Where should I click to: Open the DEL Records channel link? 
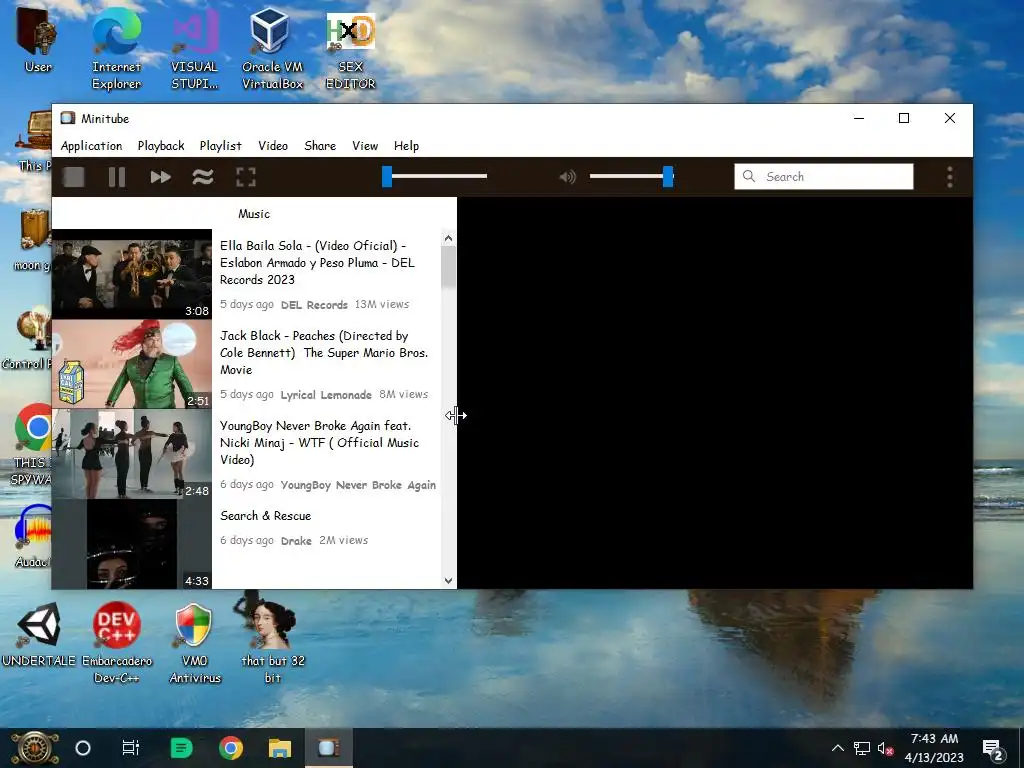coord(314,305)
